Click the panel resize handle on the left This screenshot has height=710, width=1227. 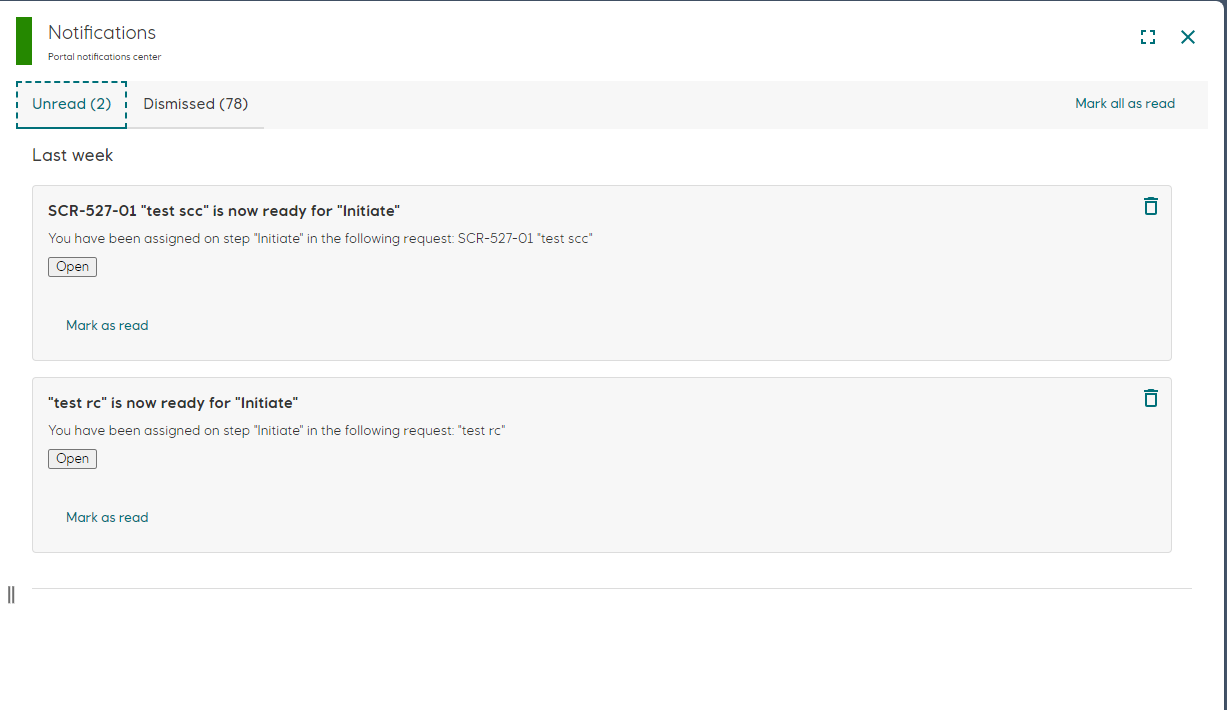click(x=11, y=594)
